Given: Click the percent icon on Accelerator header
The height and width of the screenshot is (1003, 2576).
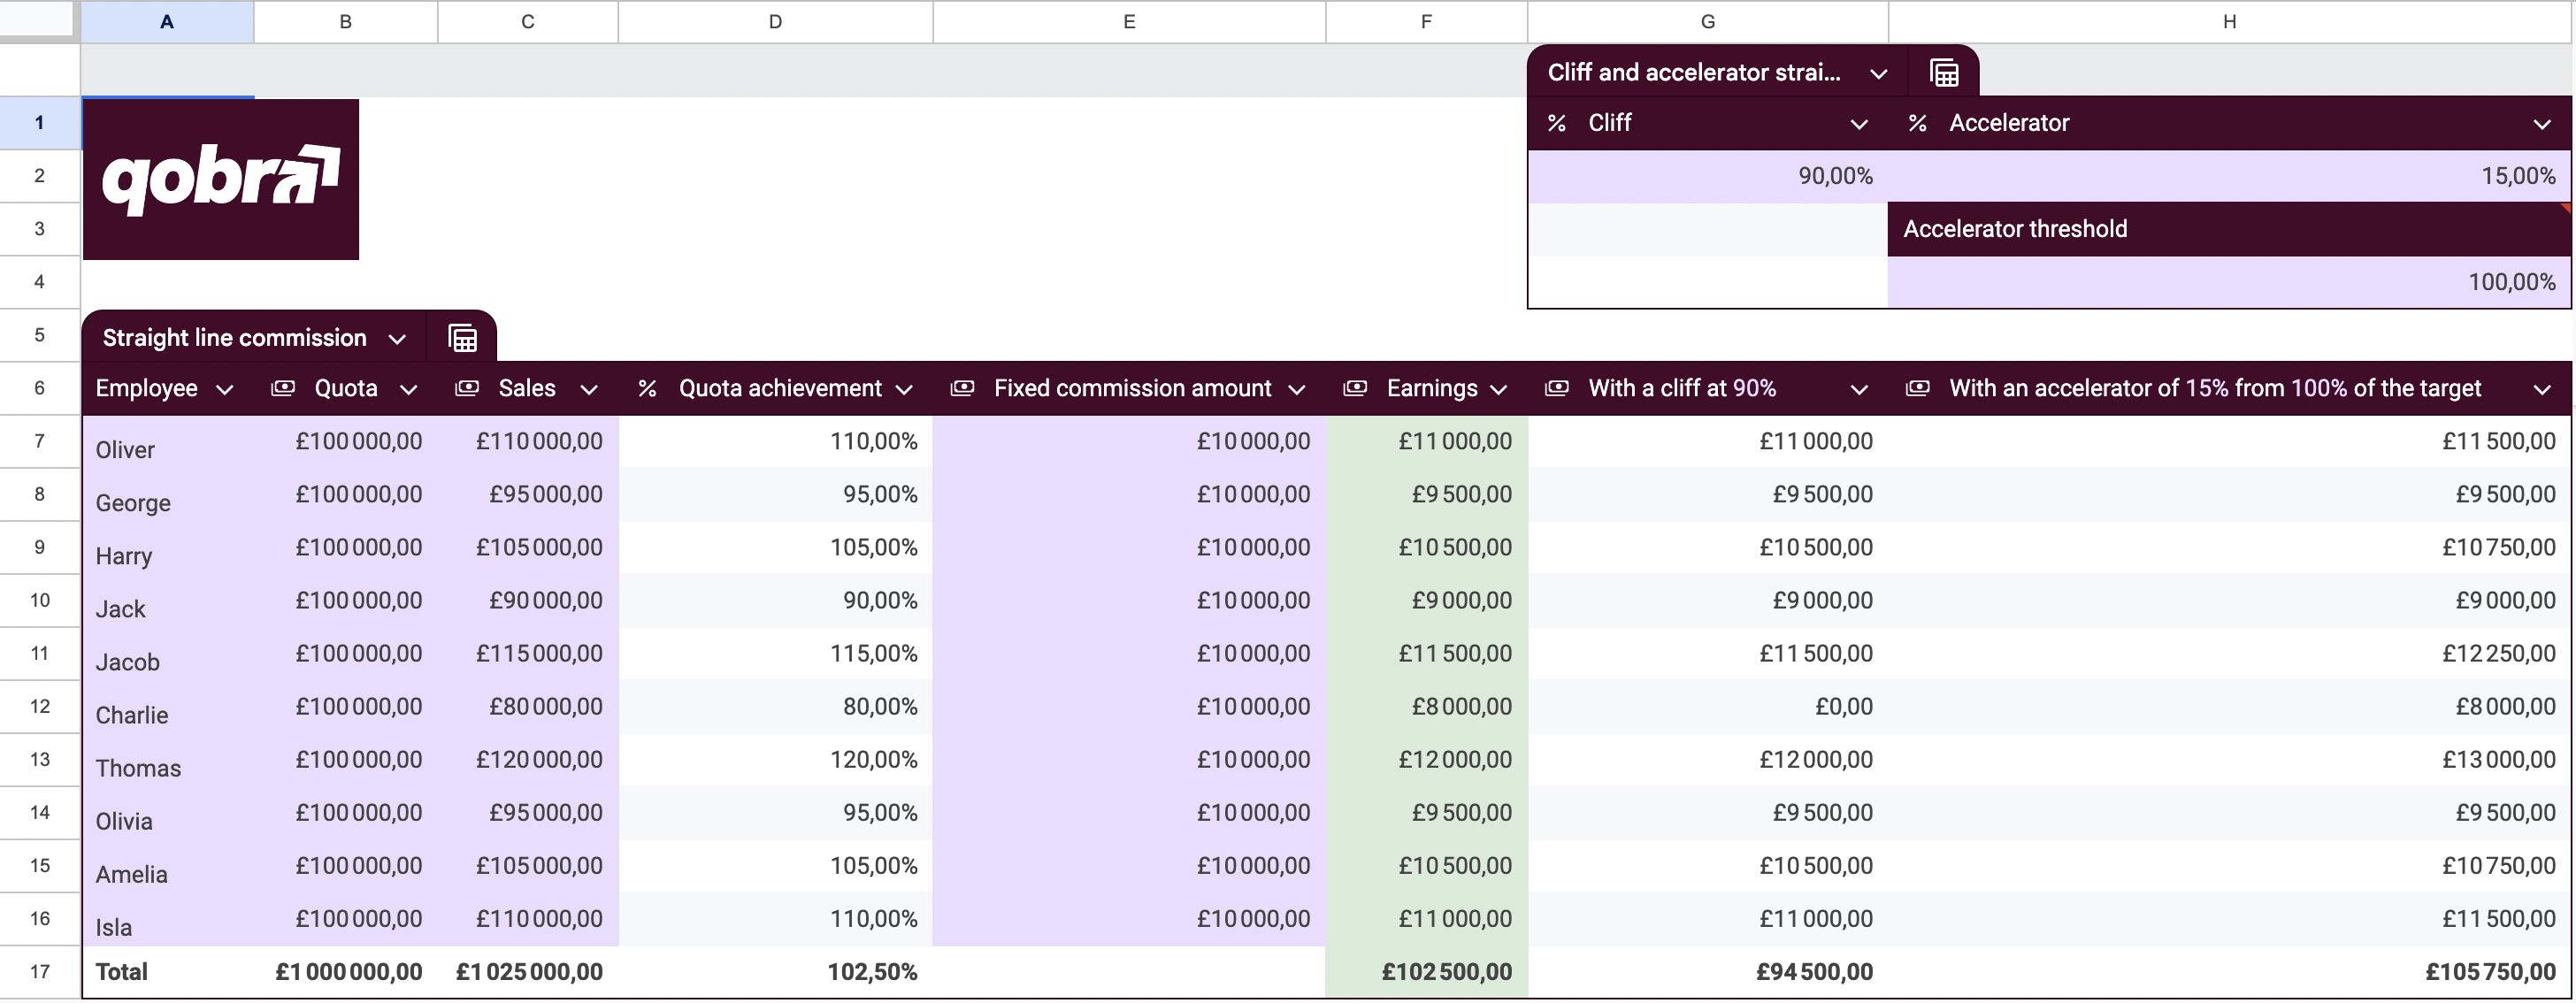Looking at the screenshot, I should click(1917, 123).
